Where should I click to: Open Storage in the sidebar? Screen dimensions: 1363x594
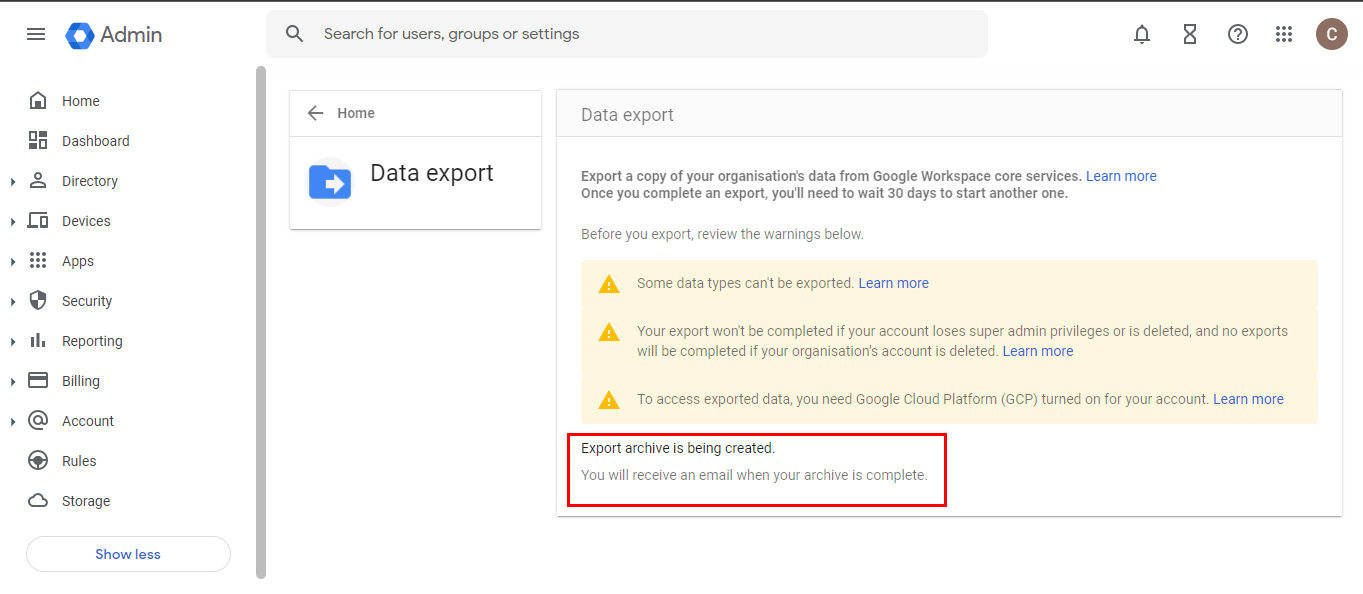pyautogui.click(x=86, y=501)
